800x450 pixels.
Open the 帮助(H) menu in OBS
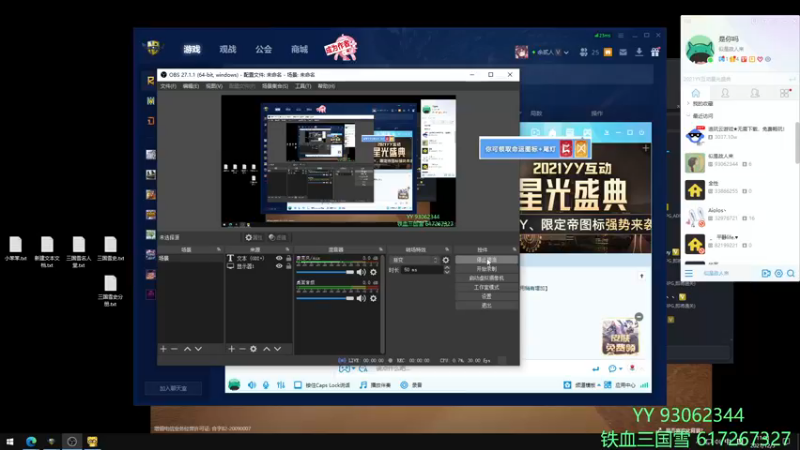tap(327, 86)
